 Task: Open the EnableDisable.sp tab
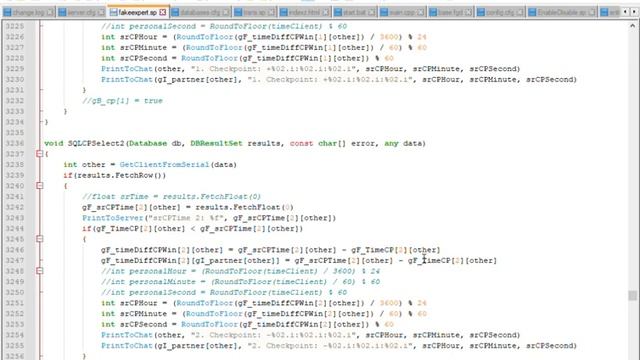coord(561,12)
